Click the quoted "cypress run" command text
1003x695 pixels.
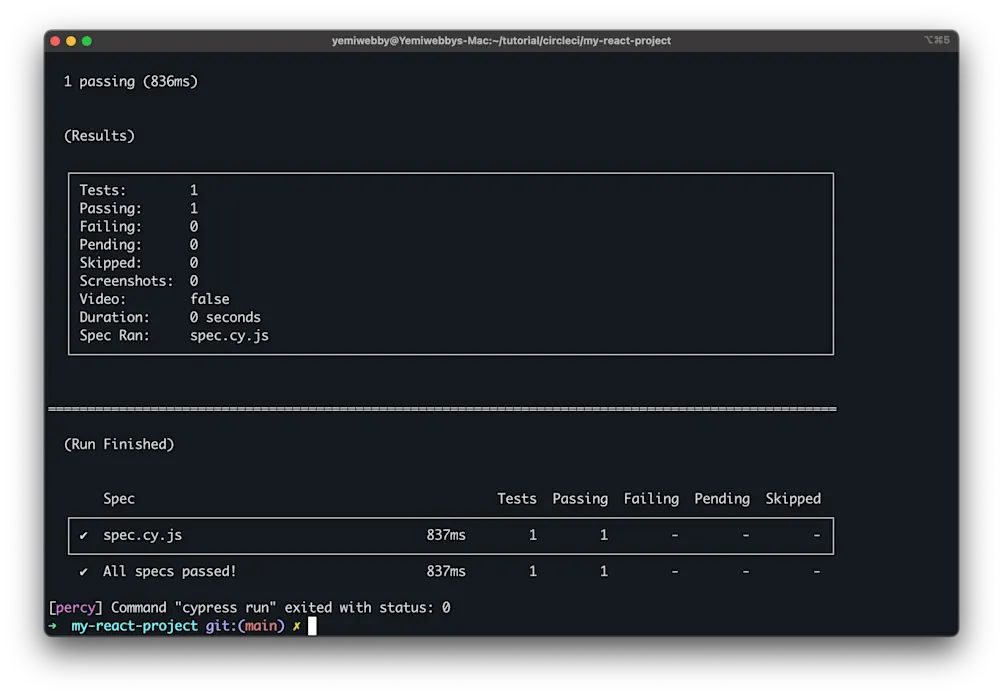coord(225,608)
